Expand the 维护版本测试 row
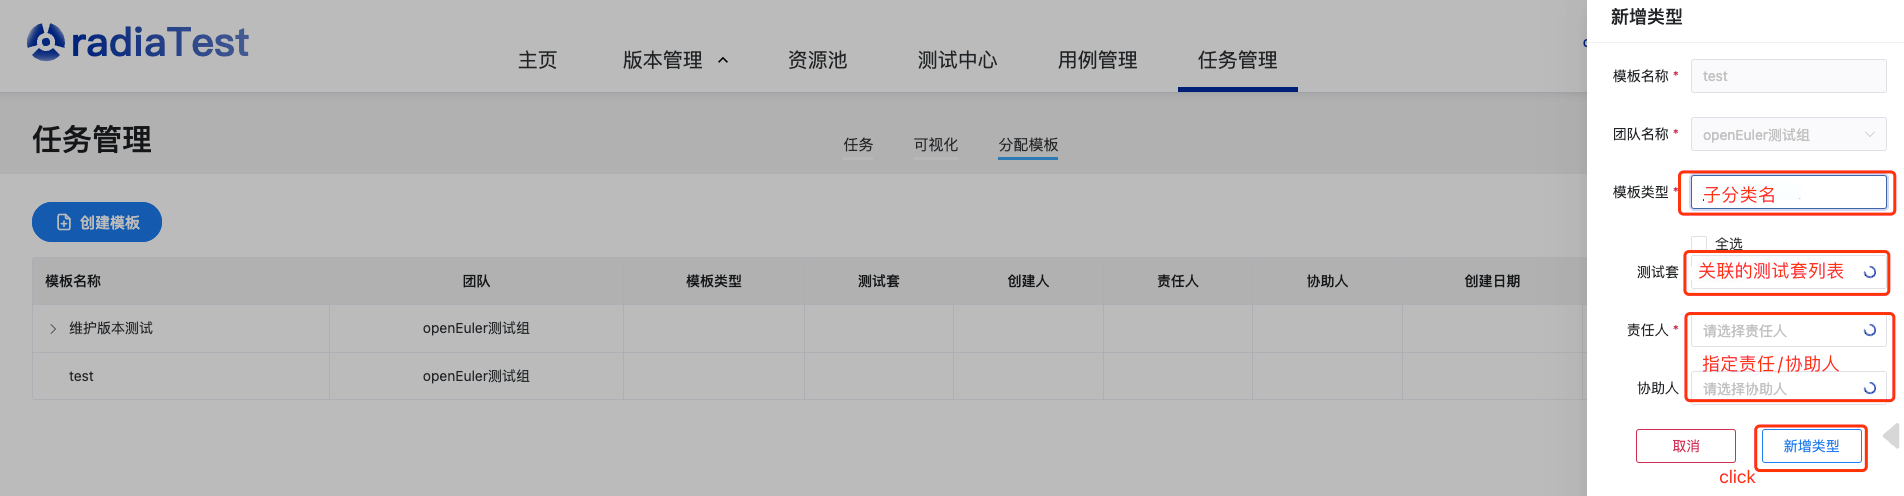 tap(53, 329)
